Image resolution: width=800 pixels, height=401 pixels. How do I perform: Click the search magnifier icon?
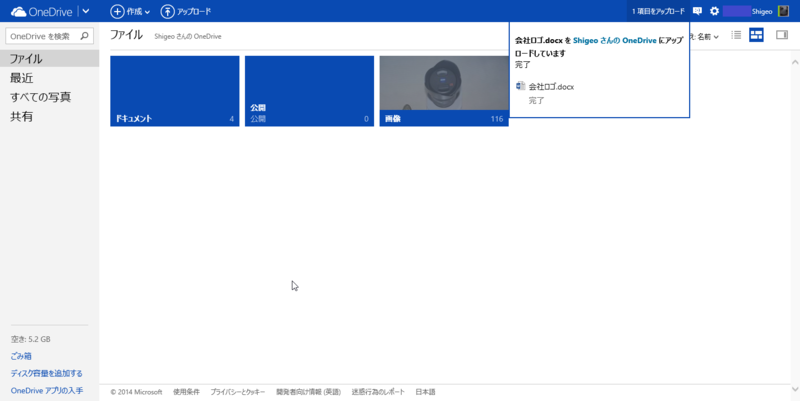(85, 36)
